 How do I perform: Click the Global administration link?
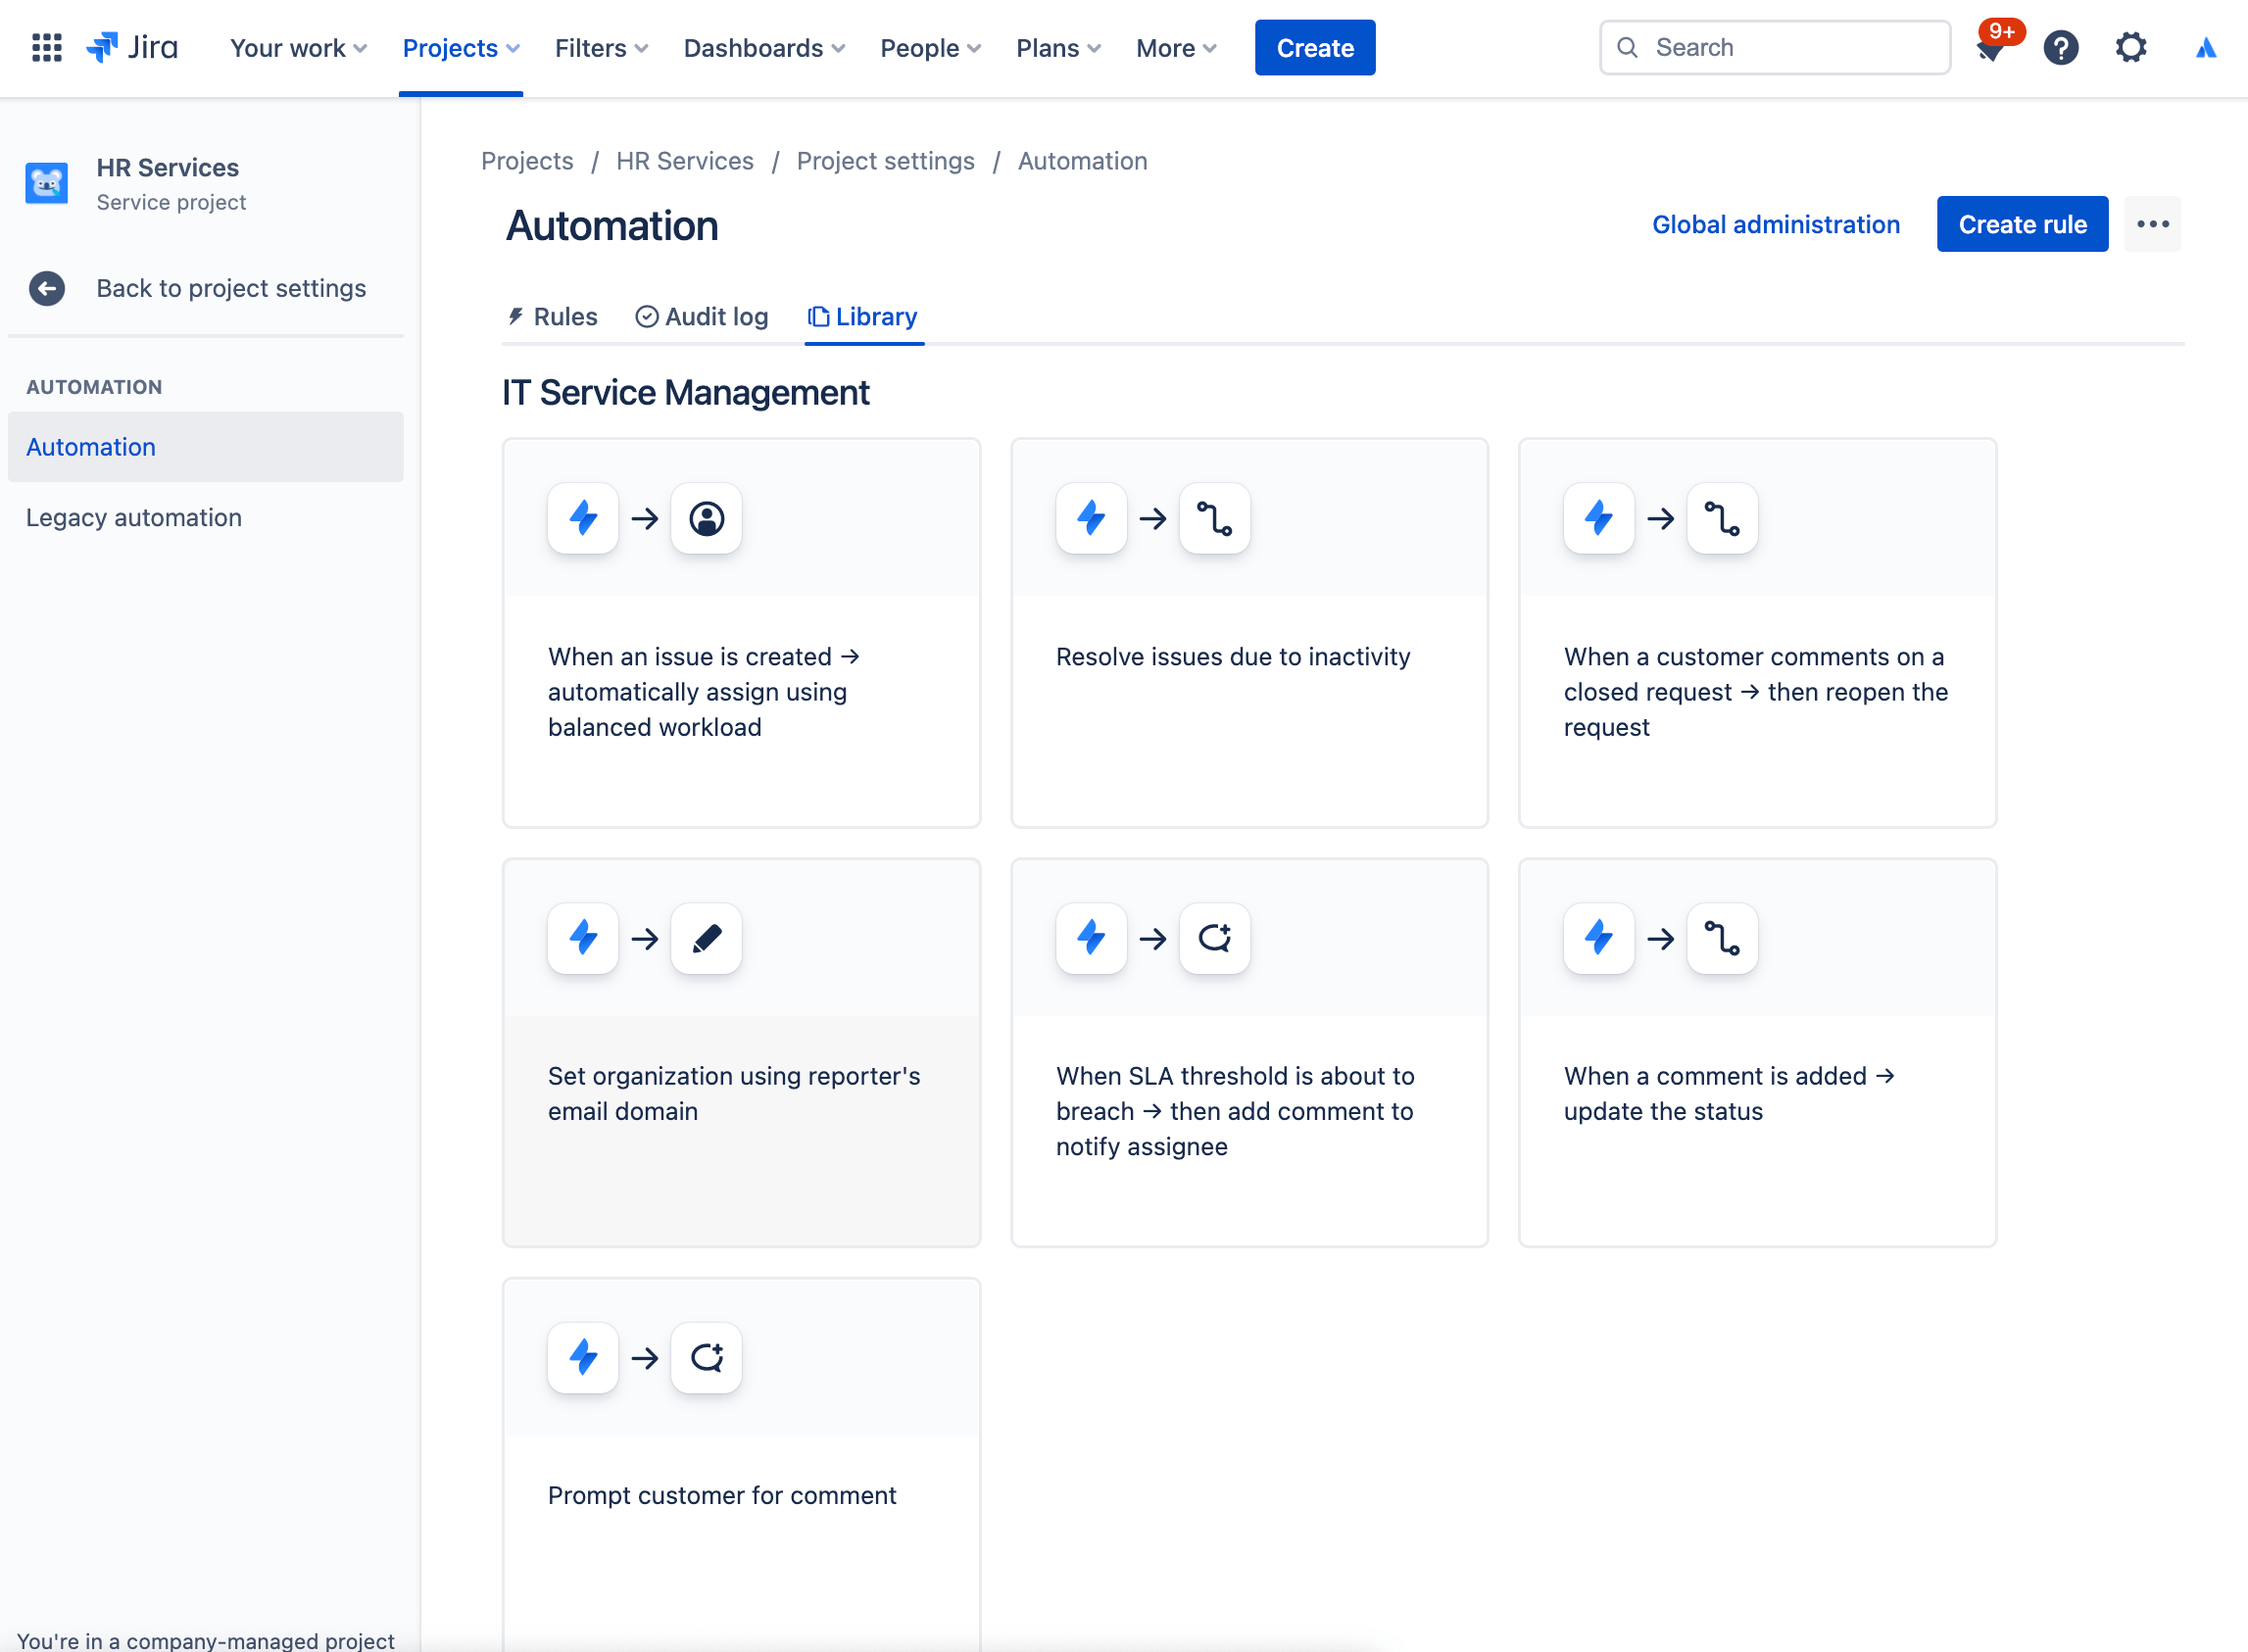coord(1775,221)
